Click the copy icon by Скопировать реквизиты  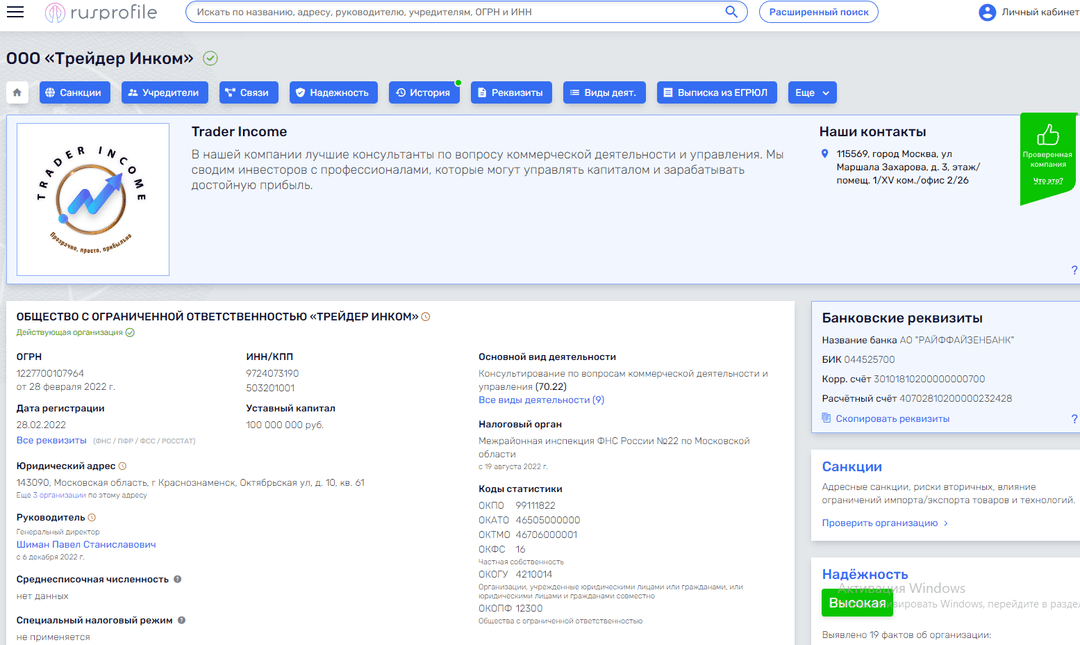click(827, 418)
